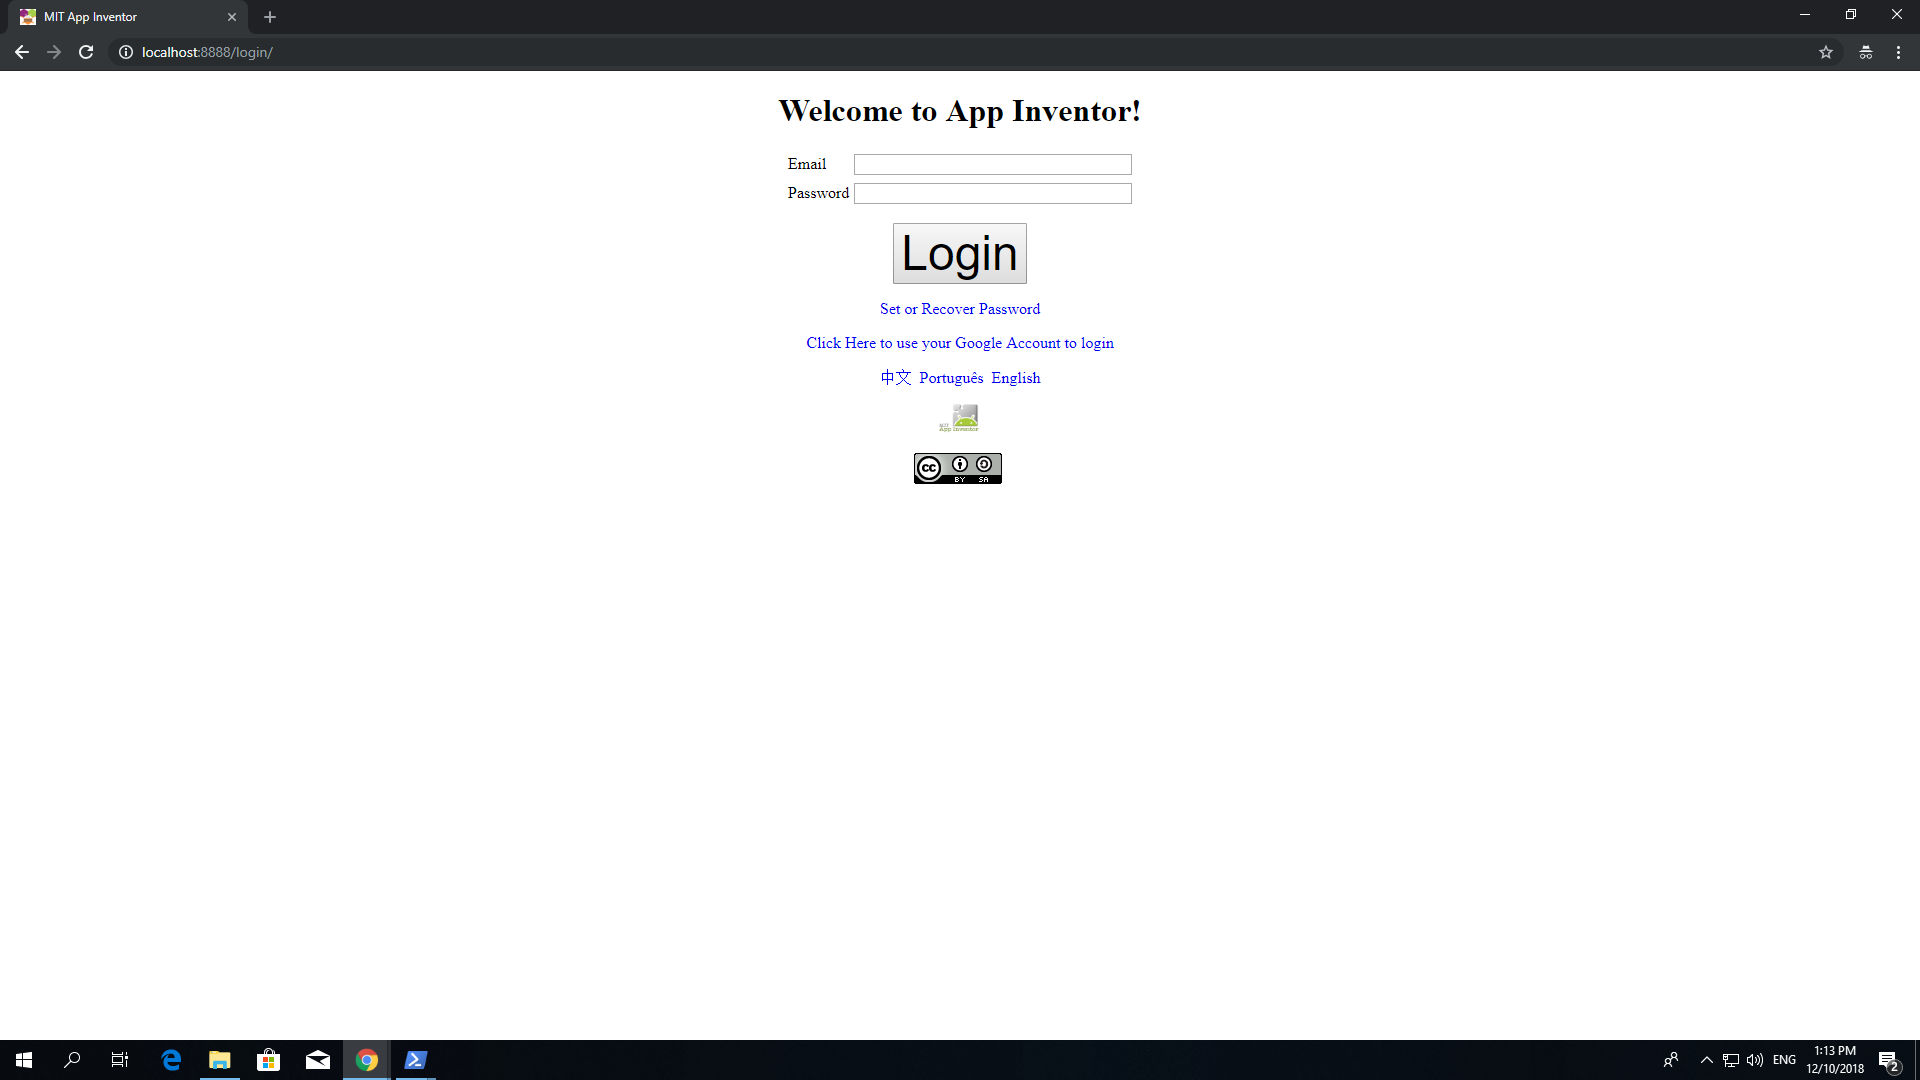The image size is (1920, 1080).
Task: Click the incognito profile icon
Action: [1865, 52]
